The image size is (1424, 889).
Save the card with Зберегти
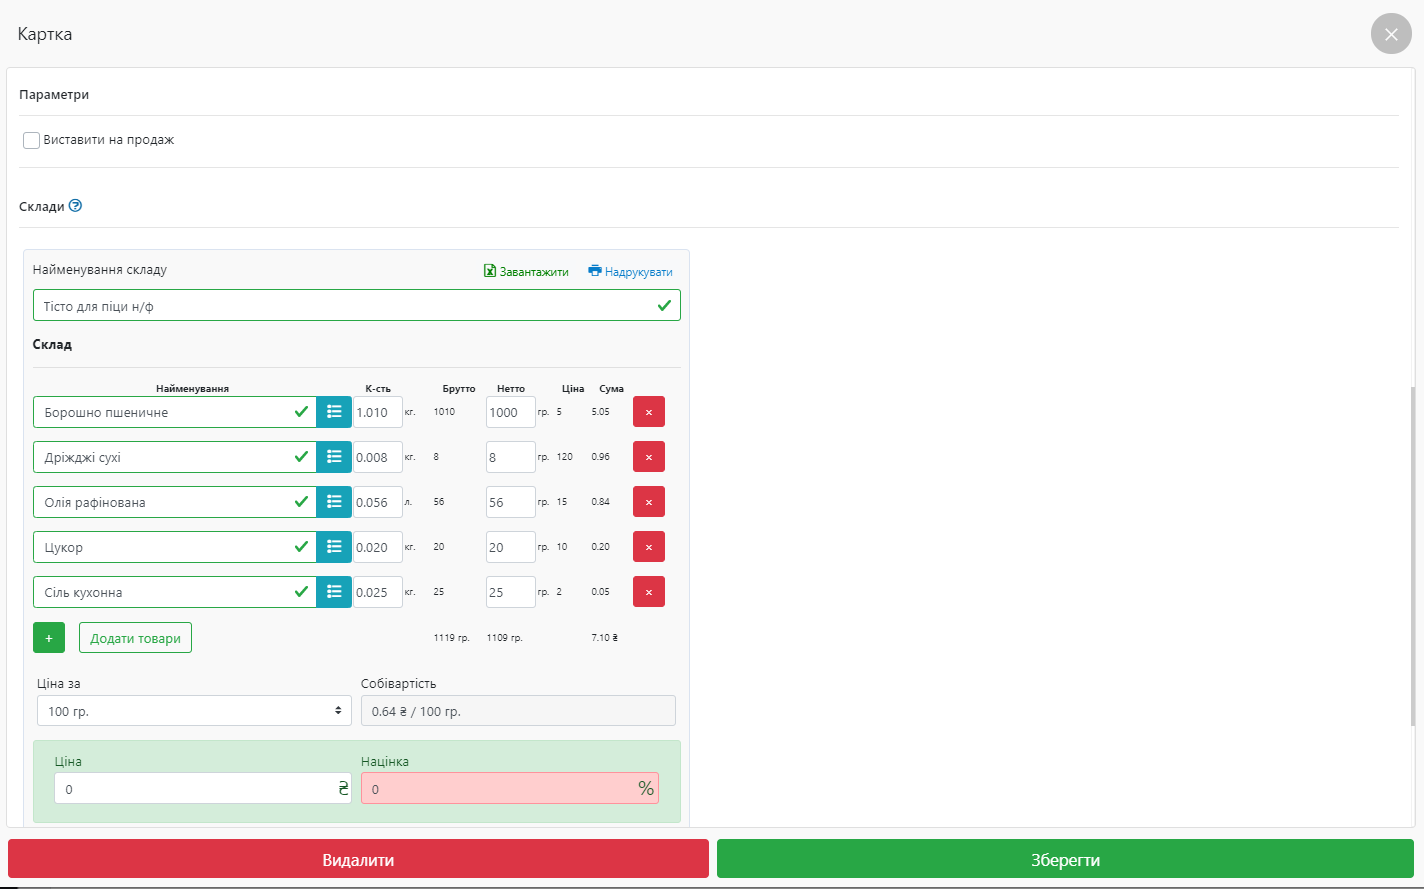tap(1065, 859)
